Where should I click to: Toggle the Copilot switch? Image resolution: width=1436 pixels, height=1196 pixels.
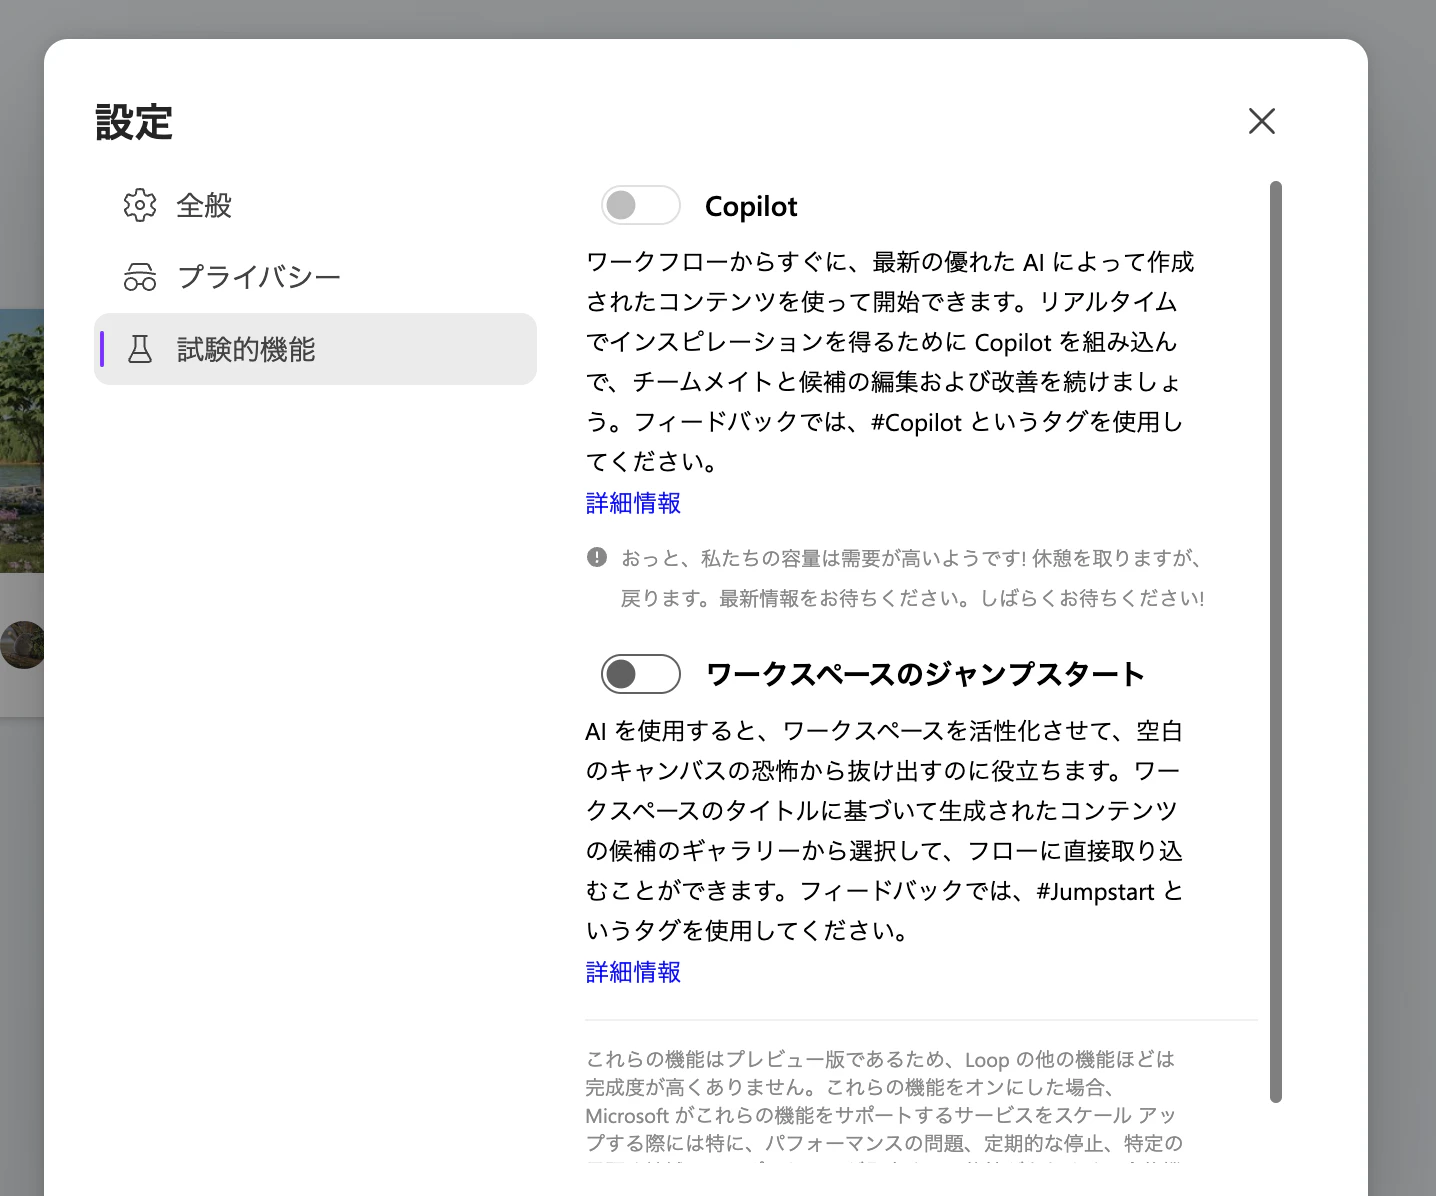click(641, 205)
